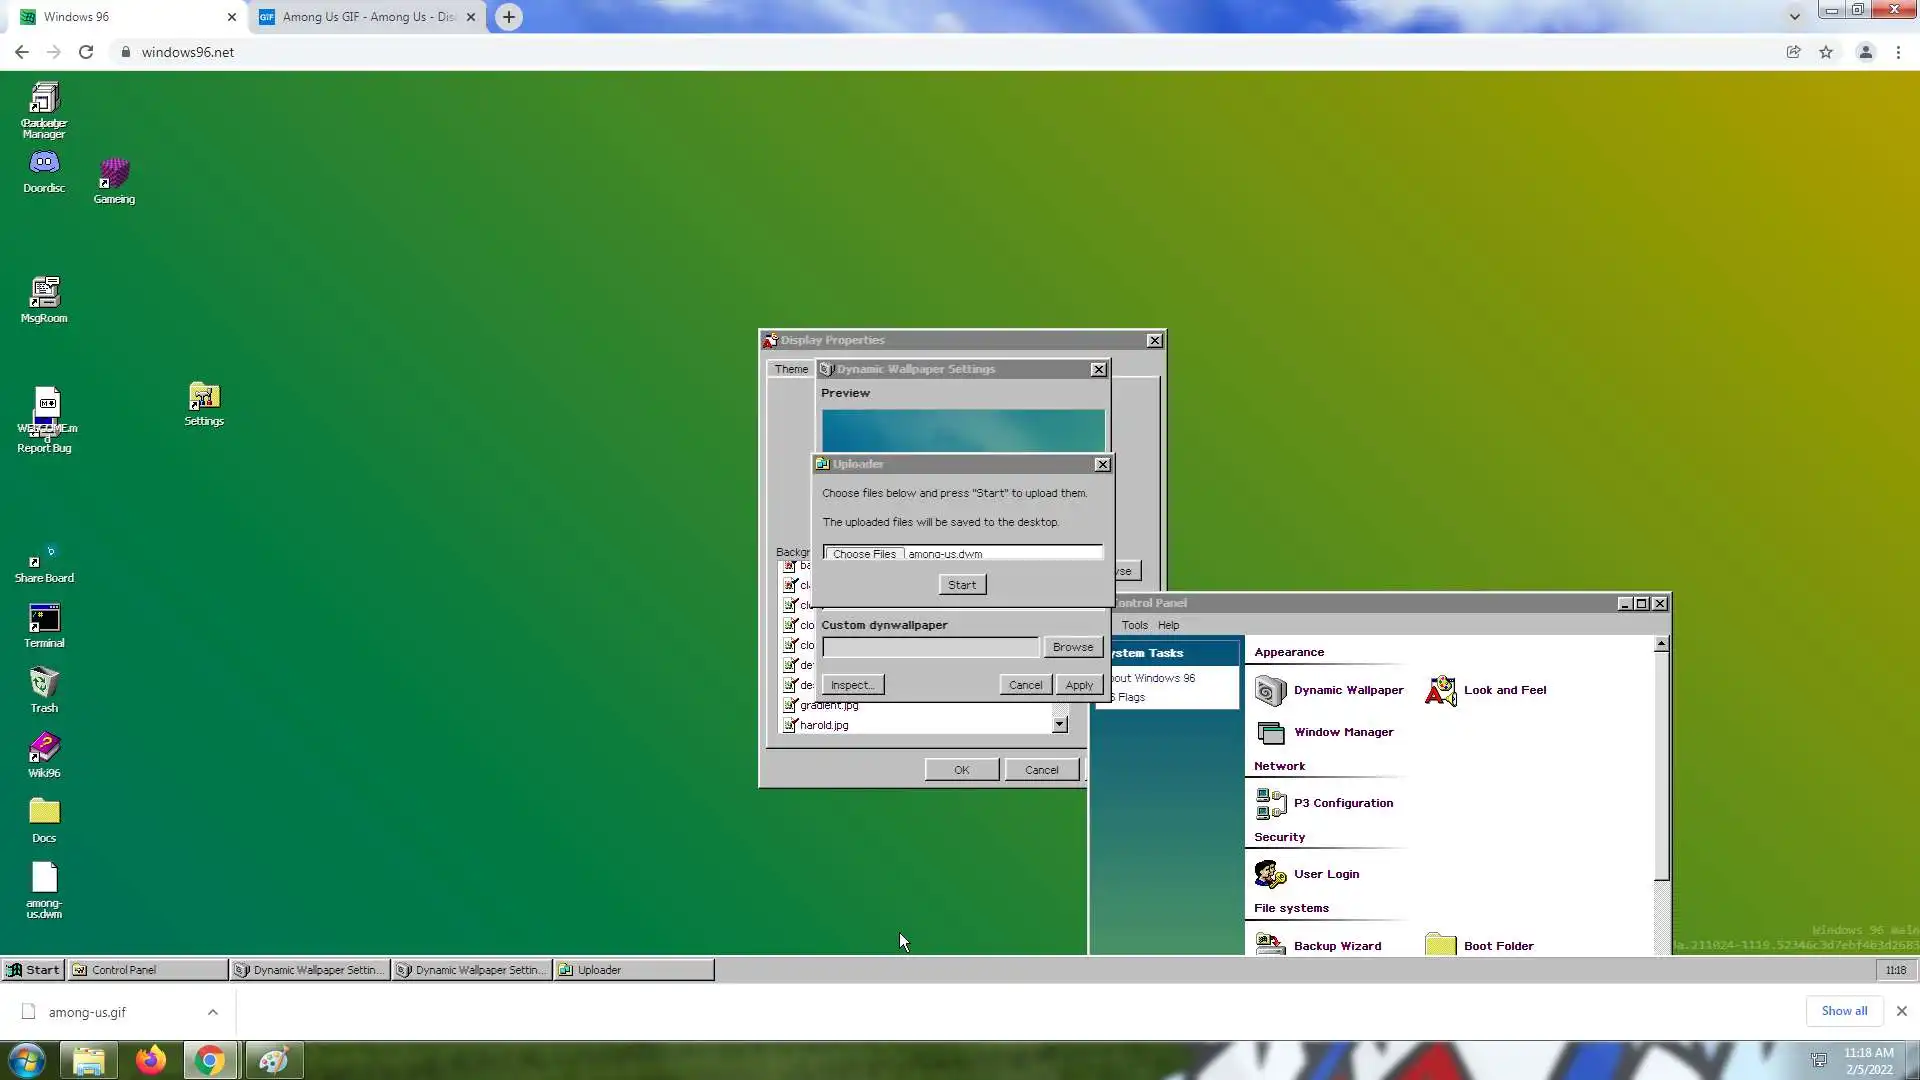The height and width of the screenshot is (1080, 1920).
Task: Select harold.jpg in the background list
Action: click(x=824, y=725)
